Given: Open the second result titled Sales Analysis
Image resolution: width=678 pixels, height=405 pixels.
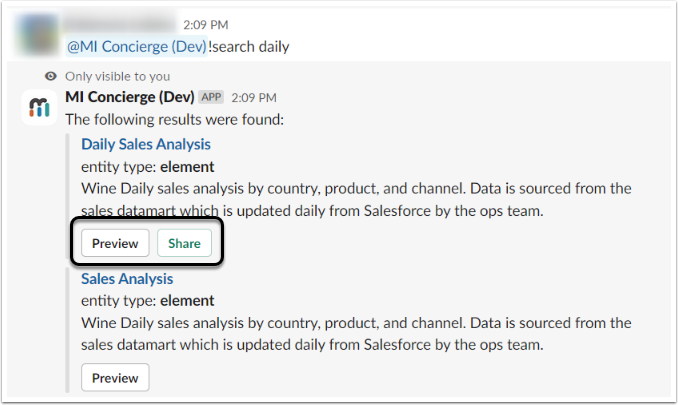Looking at the screenshot, I should click(127, 279).
